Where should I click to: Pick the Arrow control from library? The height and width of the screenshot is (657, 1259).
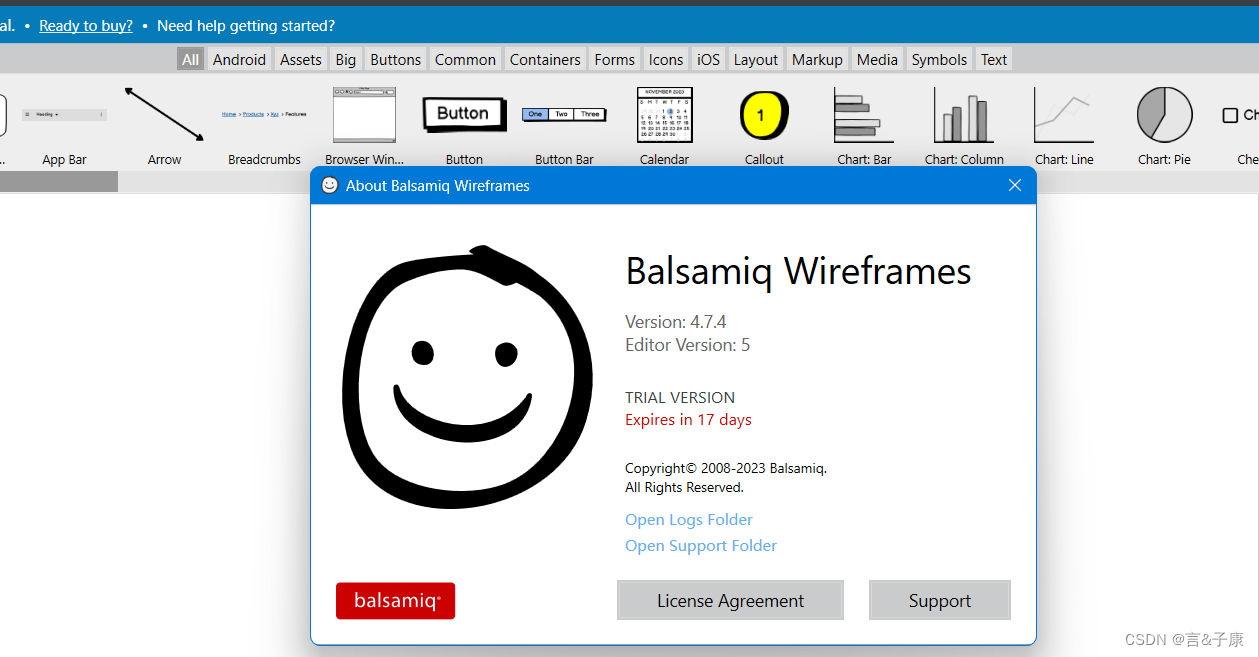pyautogui.click(x=164, y=113)
